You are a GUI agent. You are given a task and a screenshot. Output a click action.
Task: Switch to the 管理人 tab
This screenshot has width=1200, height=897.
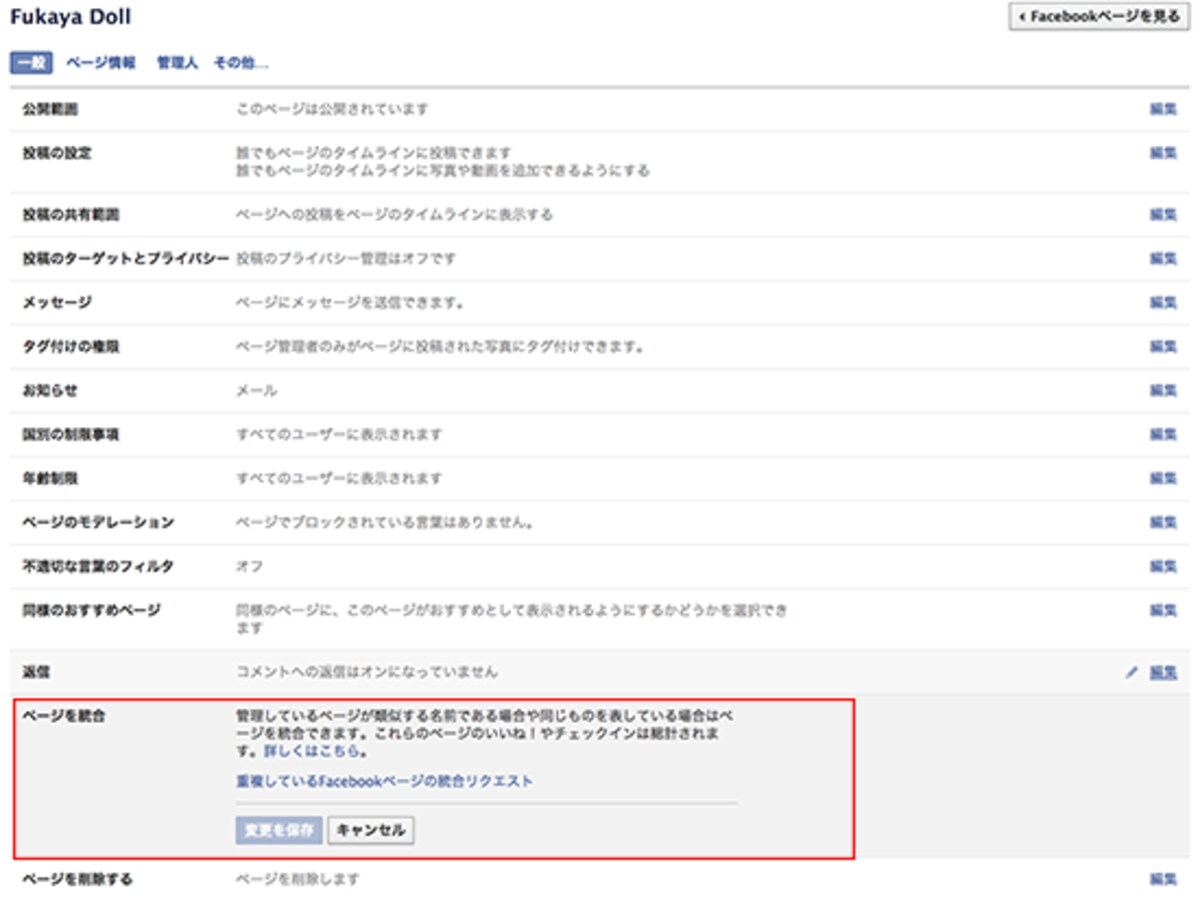177,63
